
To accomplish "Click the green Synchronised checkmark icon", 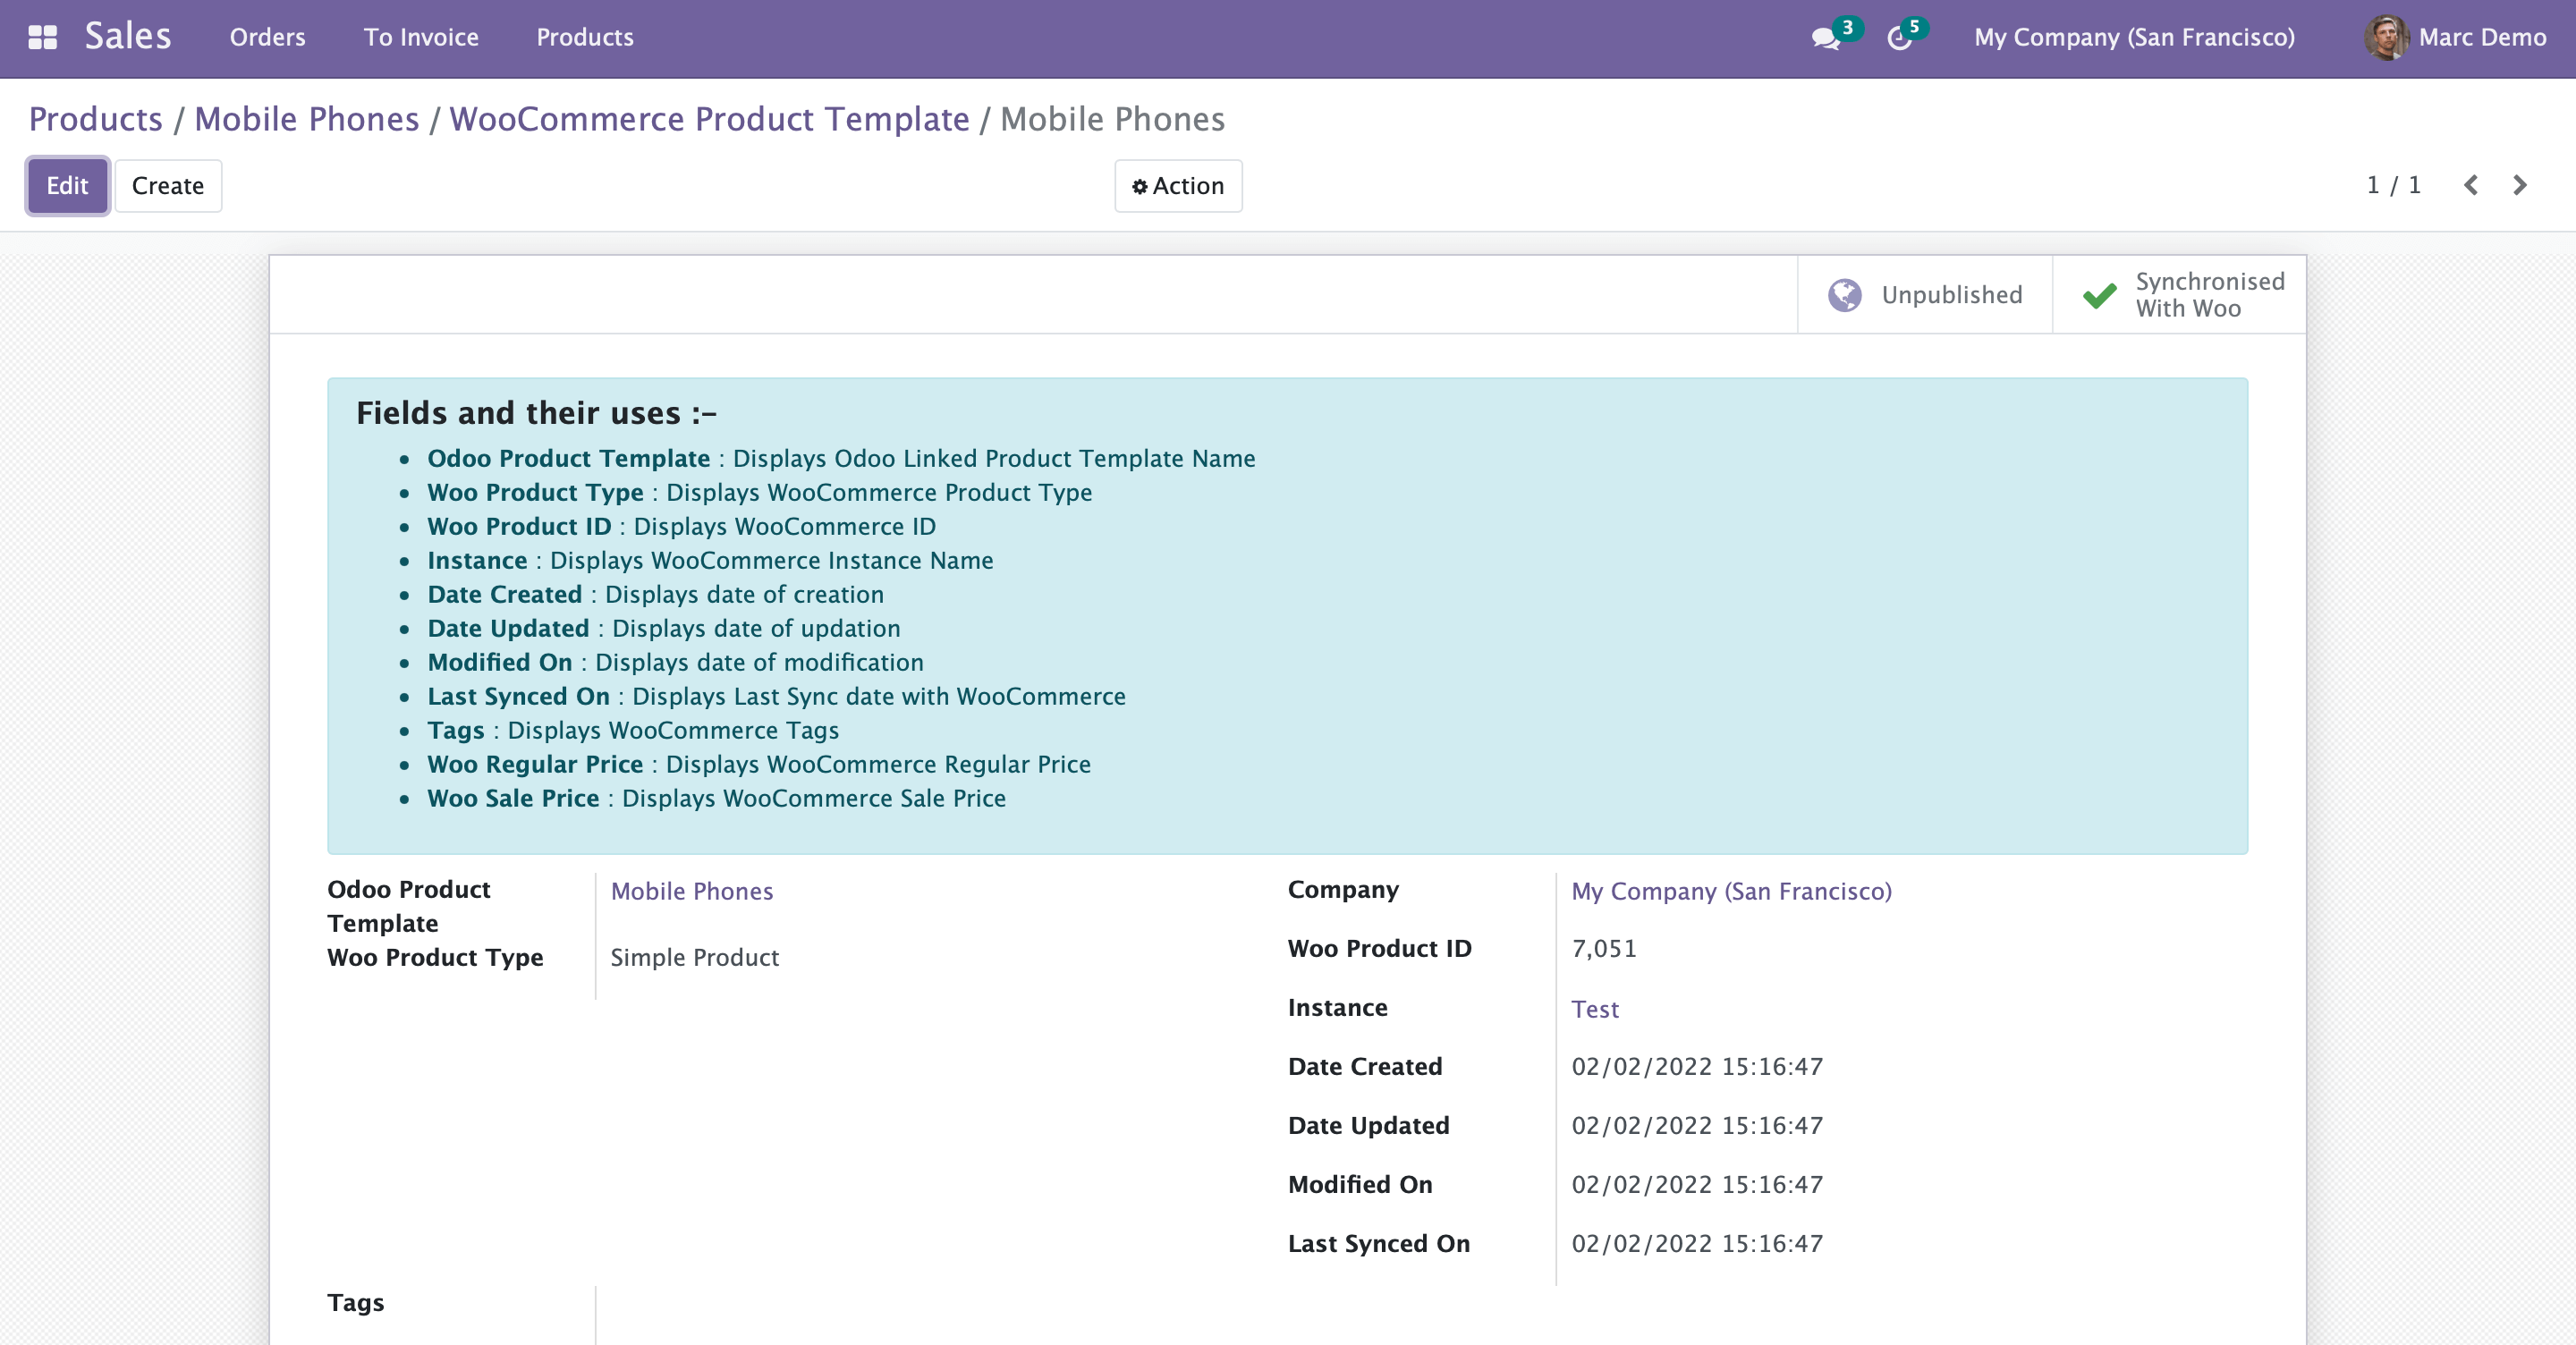I will [2099, 295].
